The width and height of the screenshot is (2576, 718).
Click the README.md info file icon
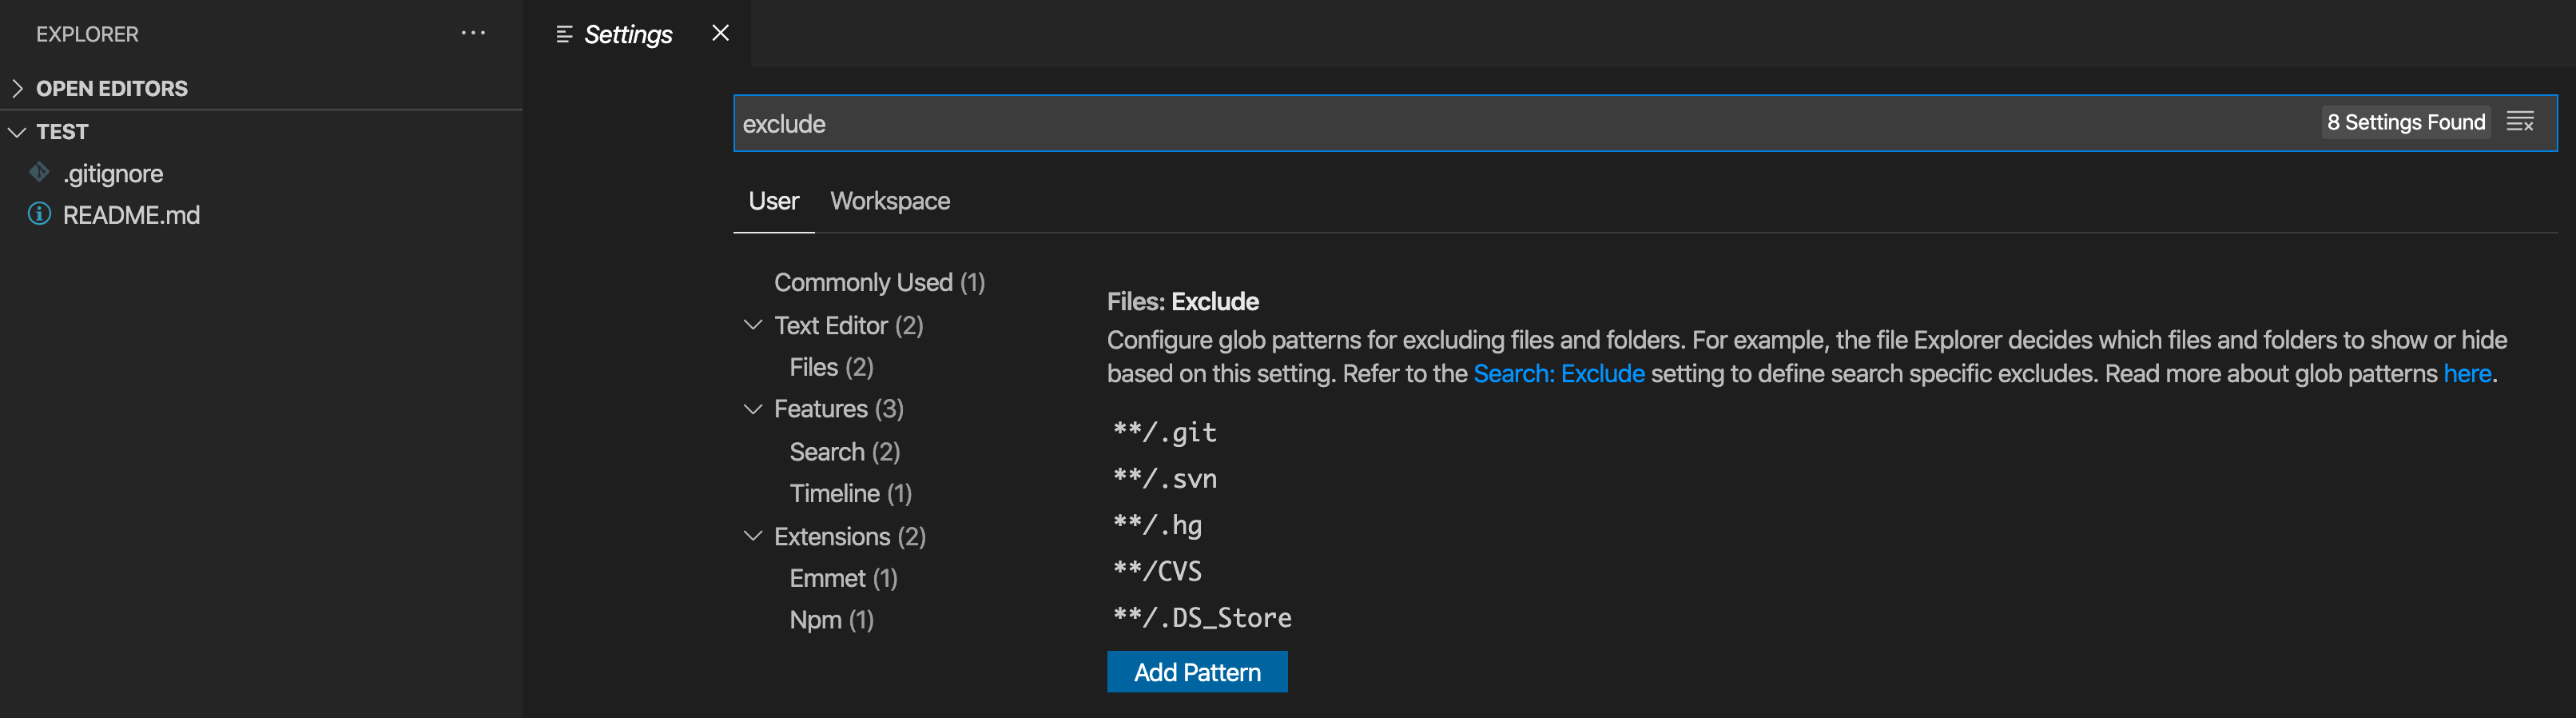tap(39, 214)
